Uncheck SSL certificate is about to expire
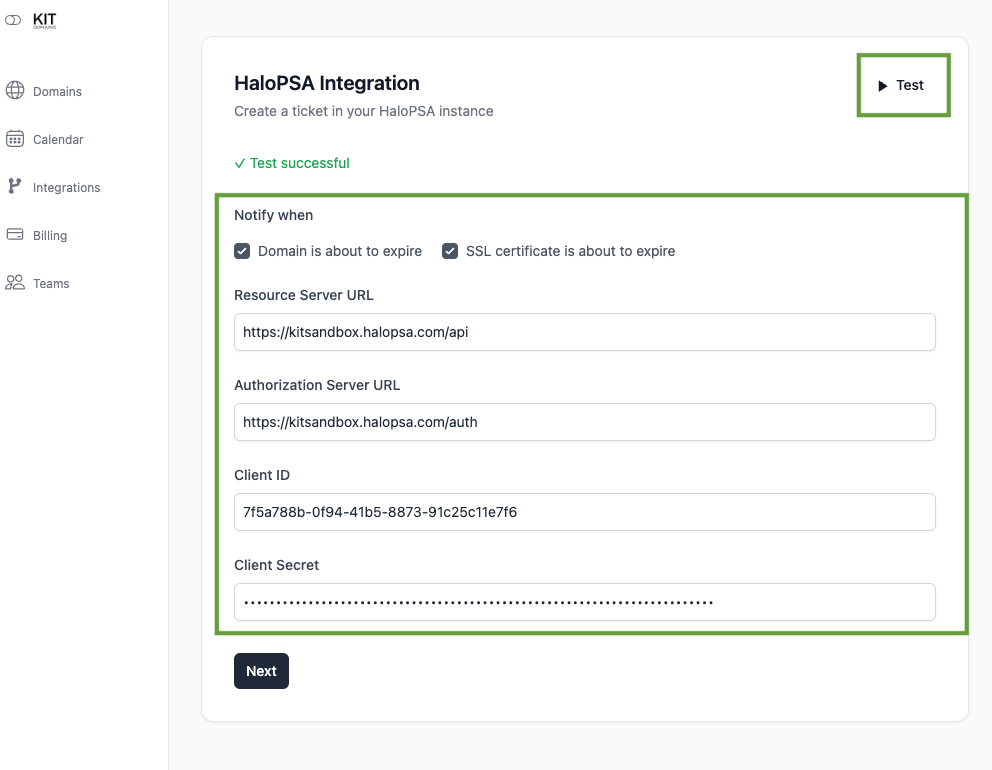This screenshot has width=992, height=770. (450, 251)
